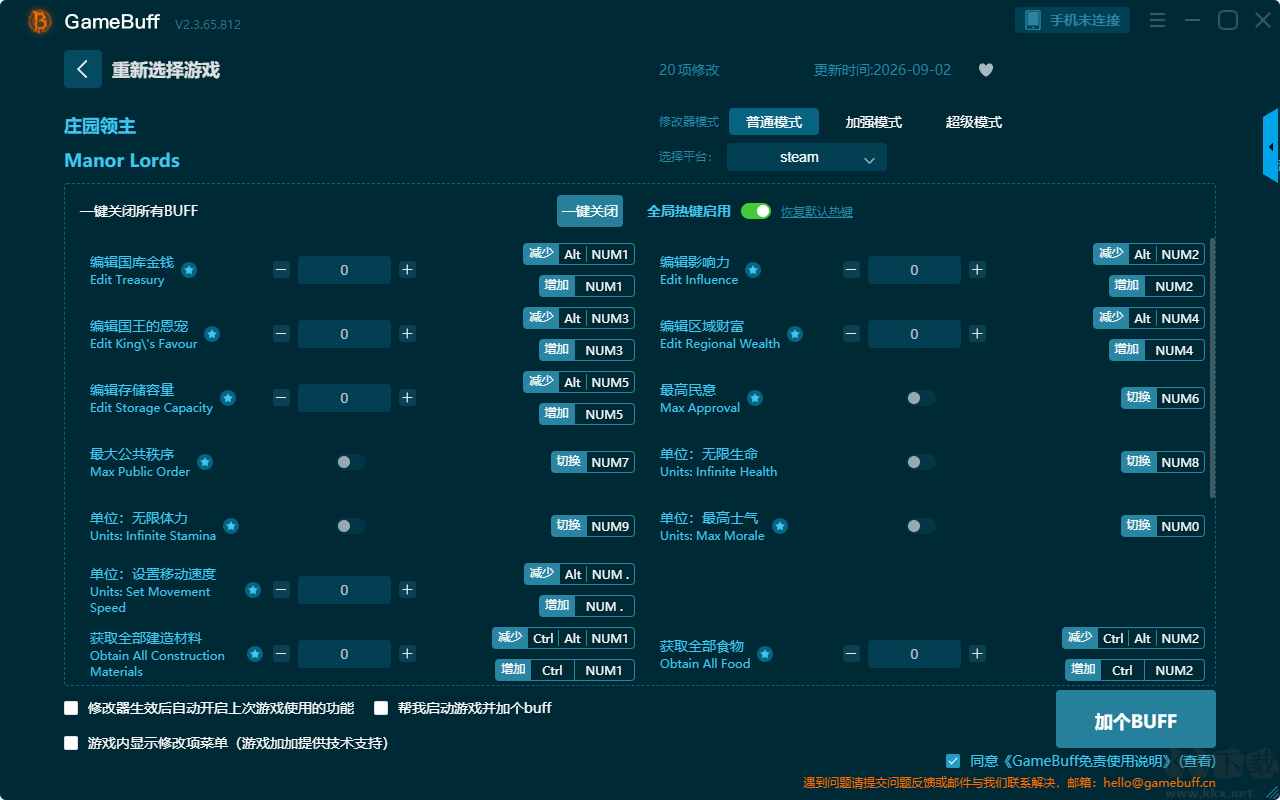Click the Obtain All Construction Materials input field

(344, 654)
